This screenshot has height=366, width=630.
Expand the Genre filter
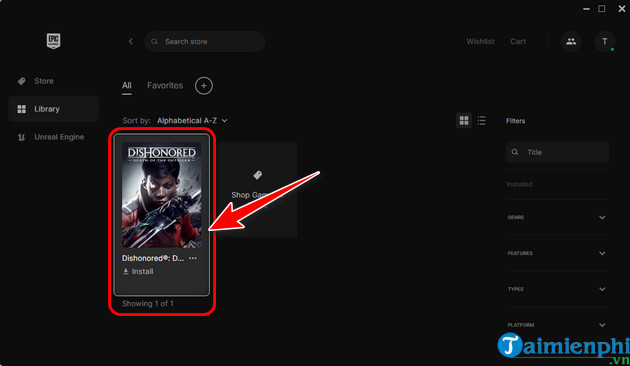click(x=557, y=217)
